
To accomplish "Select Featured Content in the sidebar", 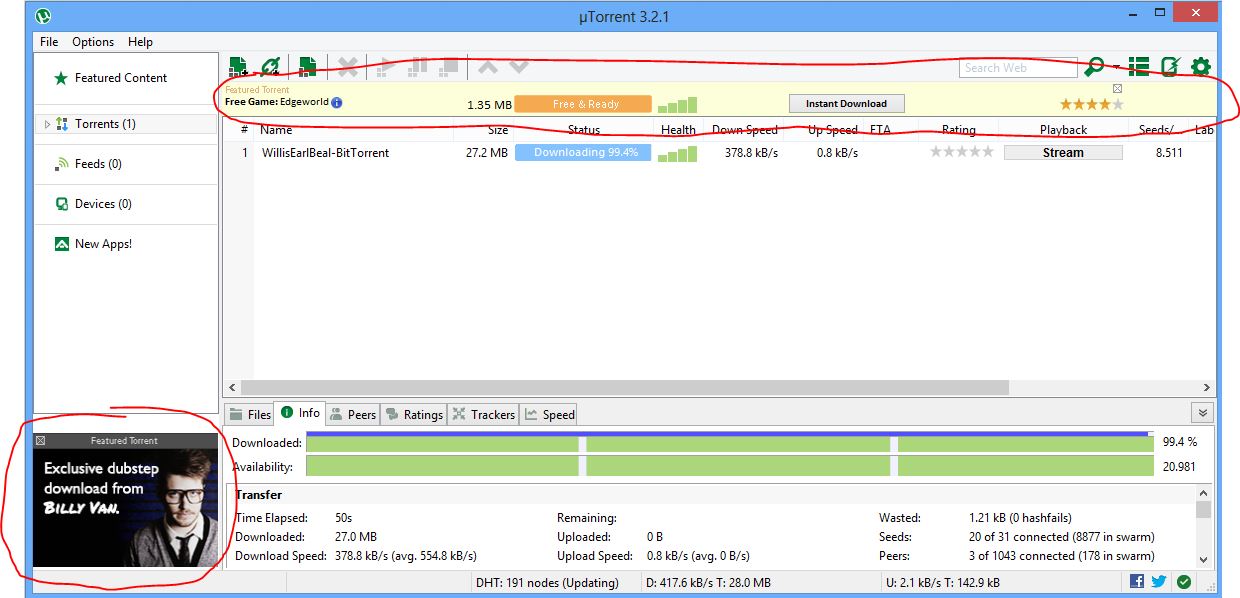I will pos(121,78).
